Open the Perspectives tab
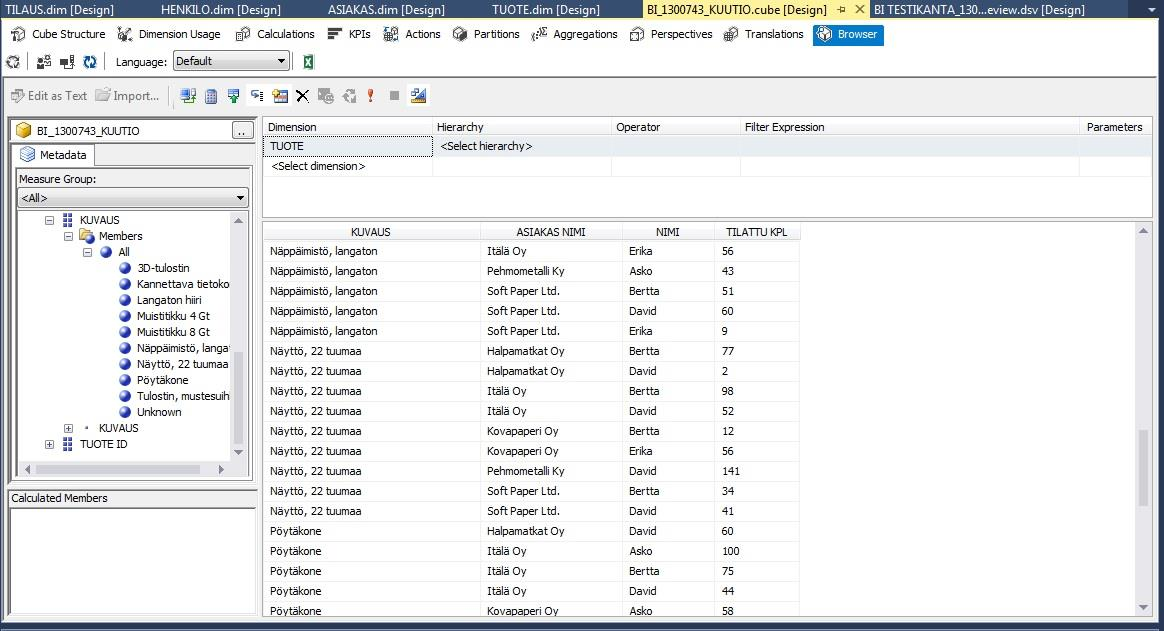The width and height of the screenshot is (1164, 631). click(671, 34)
